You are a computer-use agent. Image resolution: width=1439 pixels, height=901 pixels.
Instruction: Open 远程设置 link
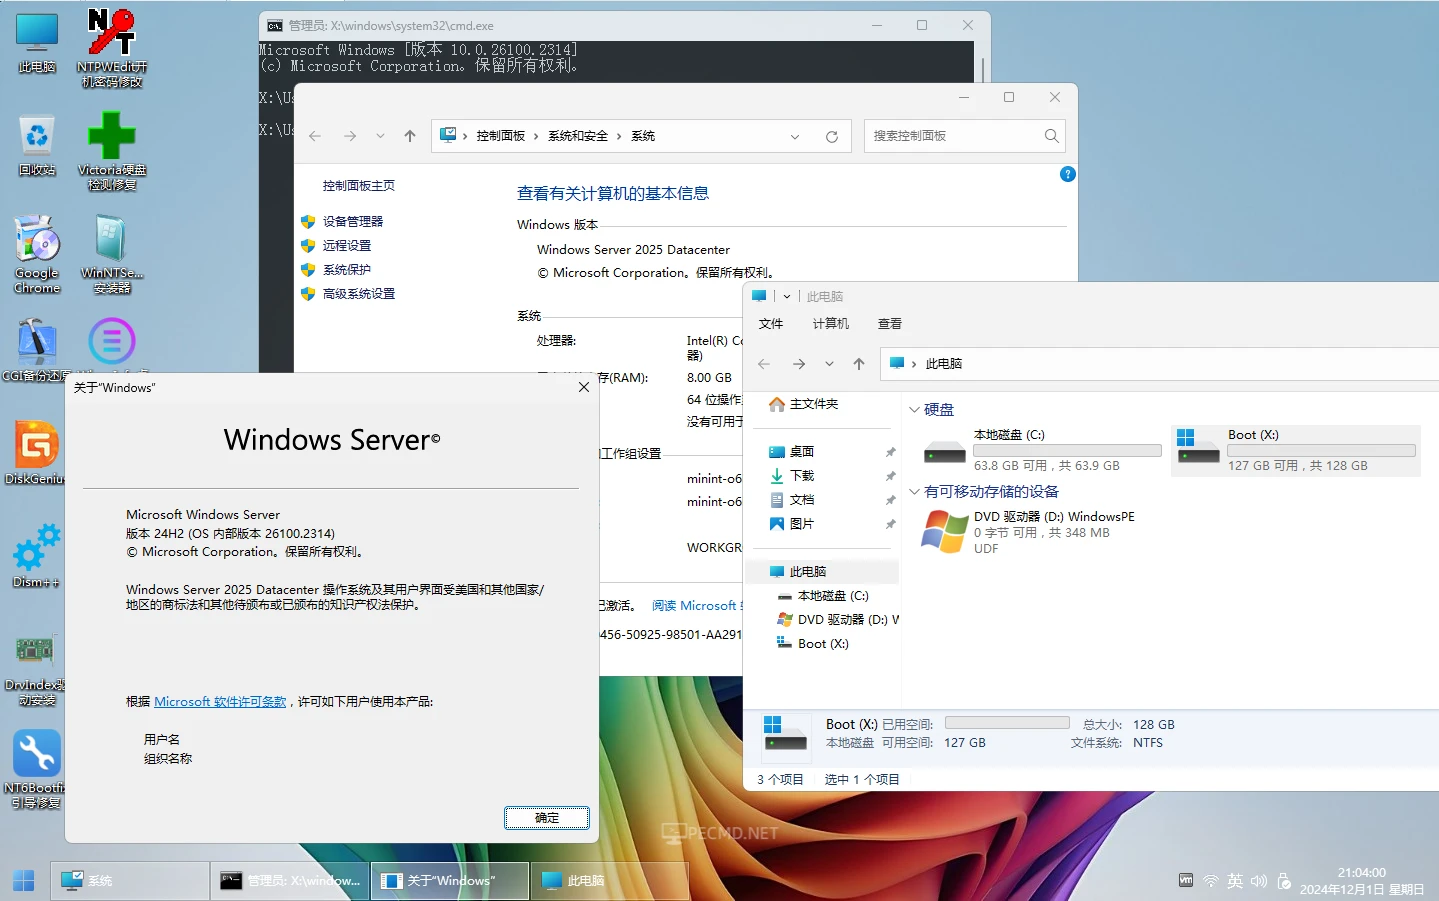(347, 246)
